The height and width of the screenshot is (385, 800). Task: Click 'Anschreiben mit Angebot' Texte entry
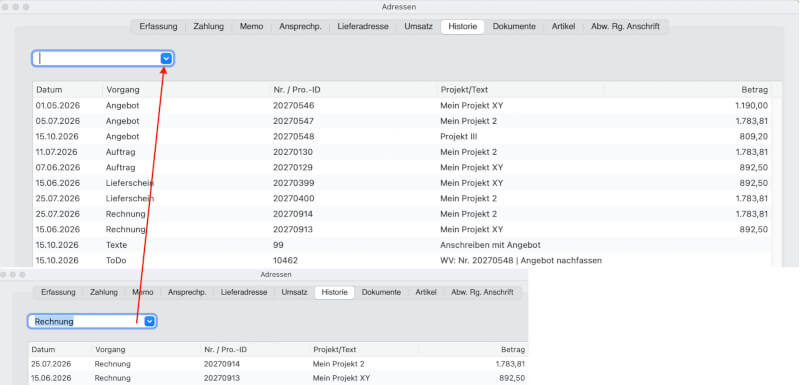490,245
